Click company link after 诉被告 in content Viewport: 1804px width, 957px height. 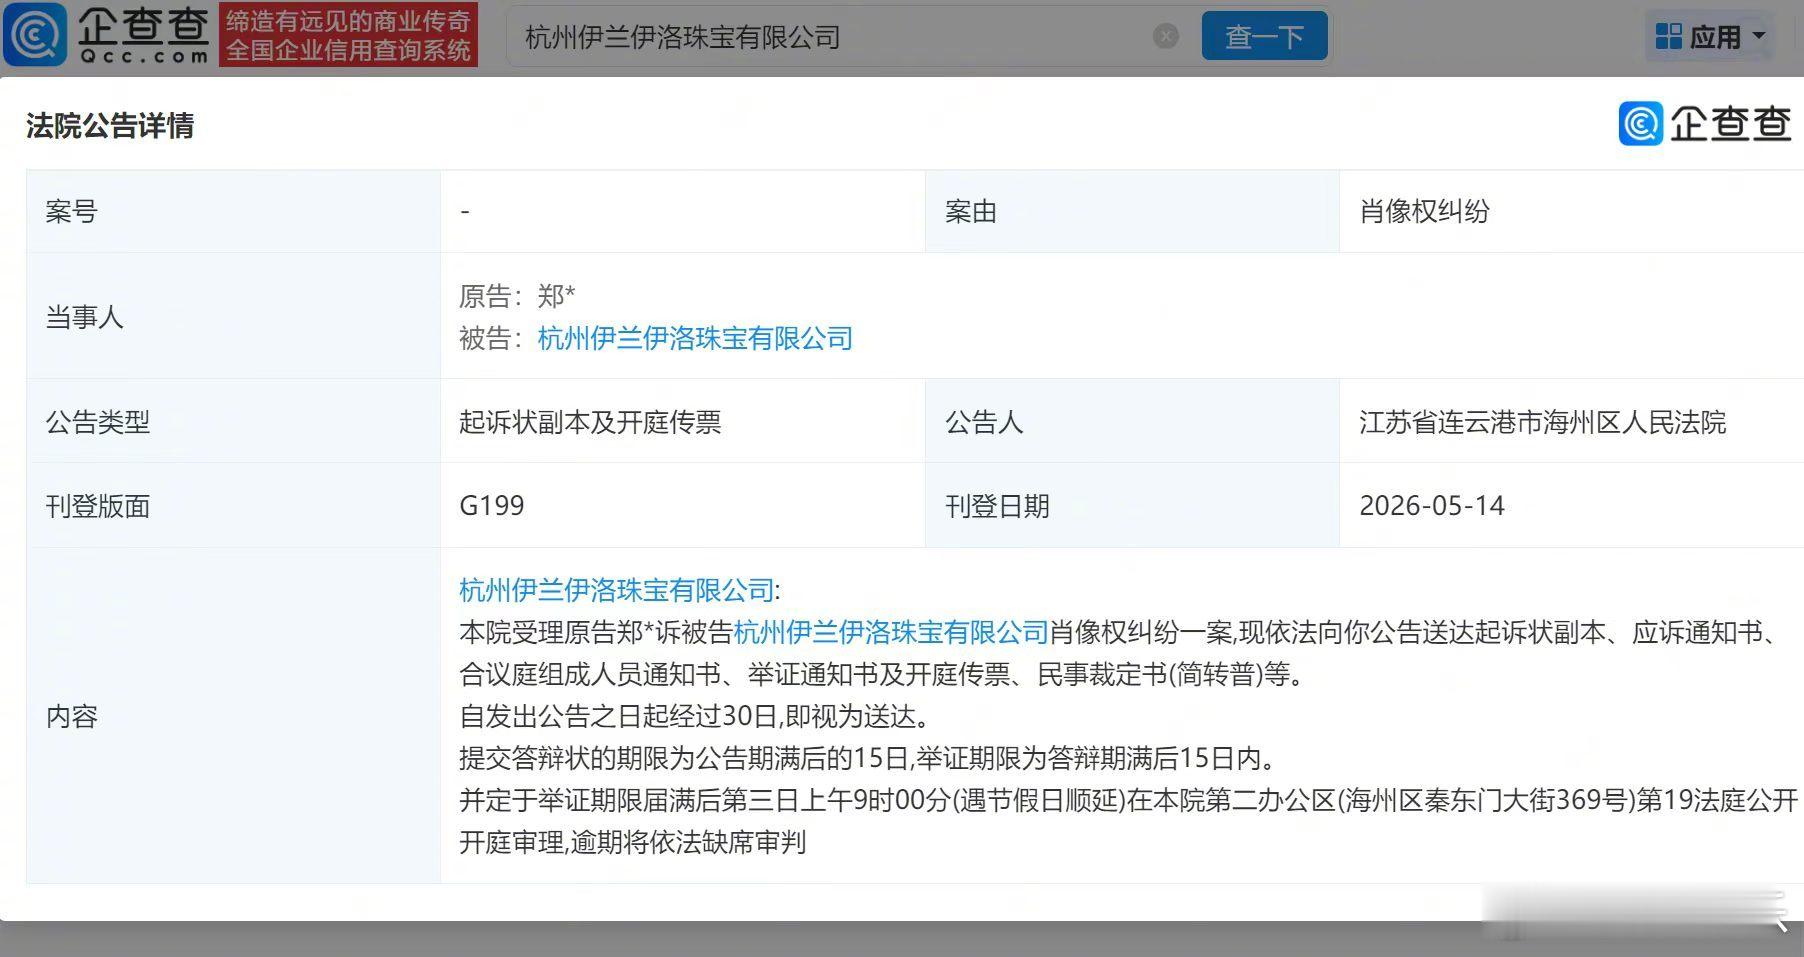[x=891, y=632]
